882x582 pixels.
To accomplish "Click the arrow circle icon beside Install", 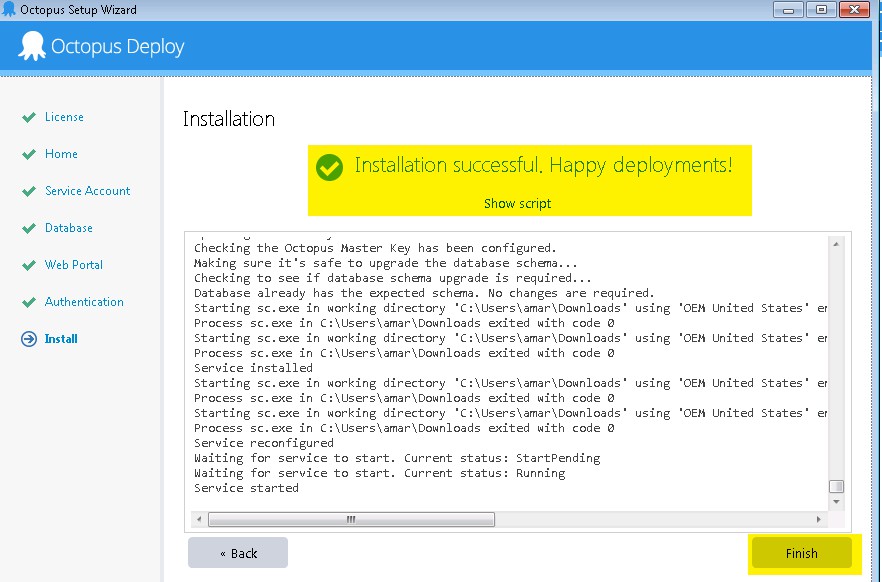I will click(x=29, y=339).
